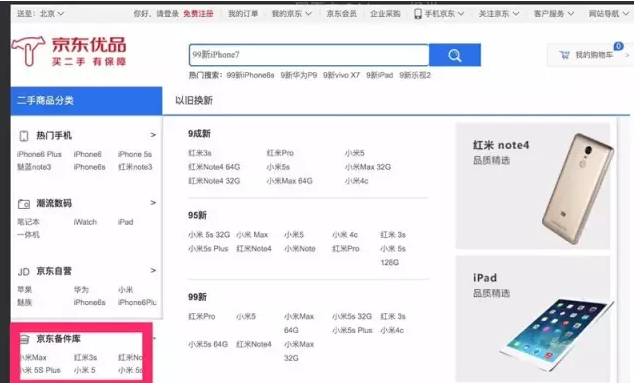This screenshot has height=383, width=634.
Task: Expand 热门手机 category arrow
Action: 153,135
